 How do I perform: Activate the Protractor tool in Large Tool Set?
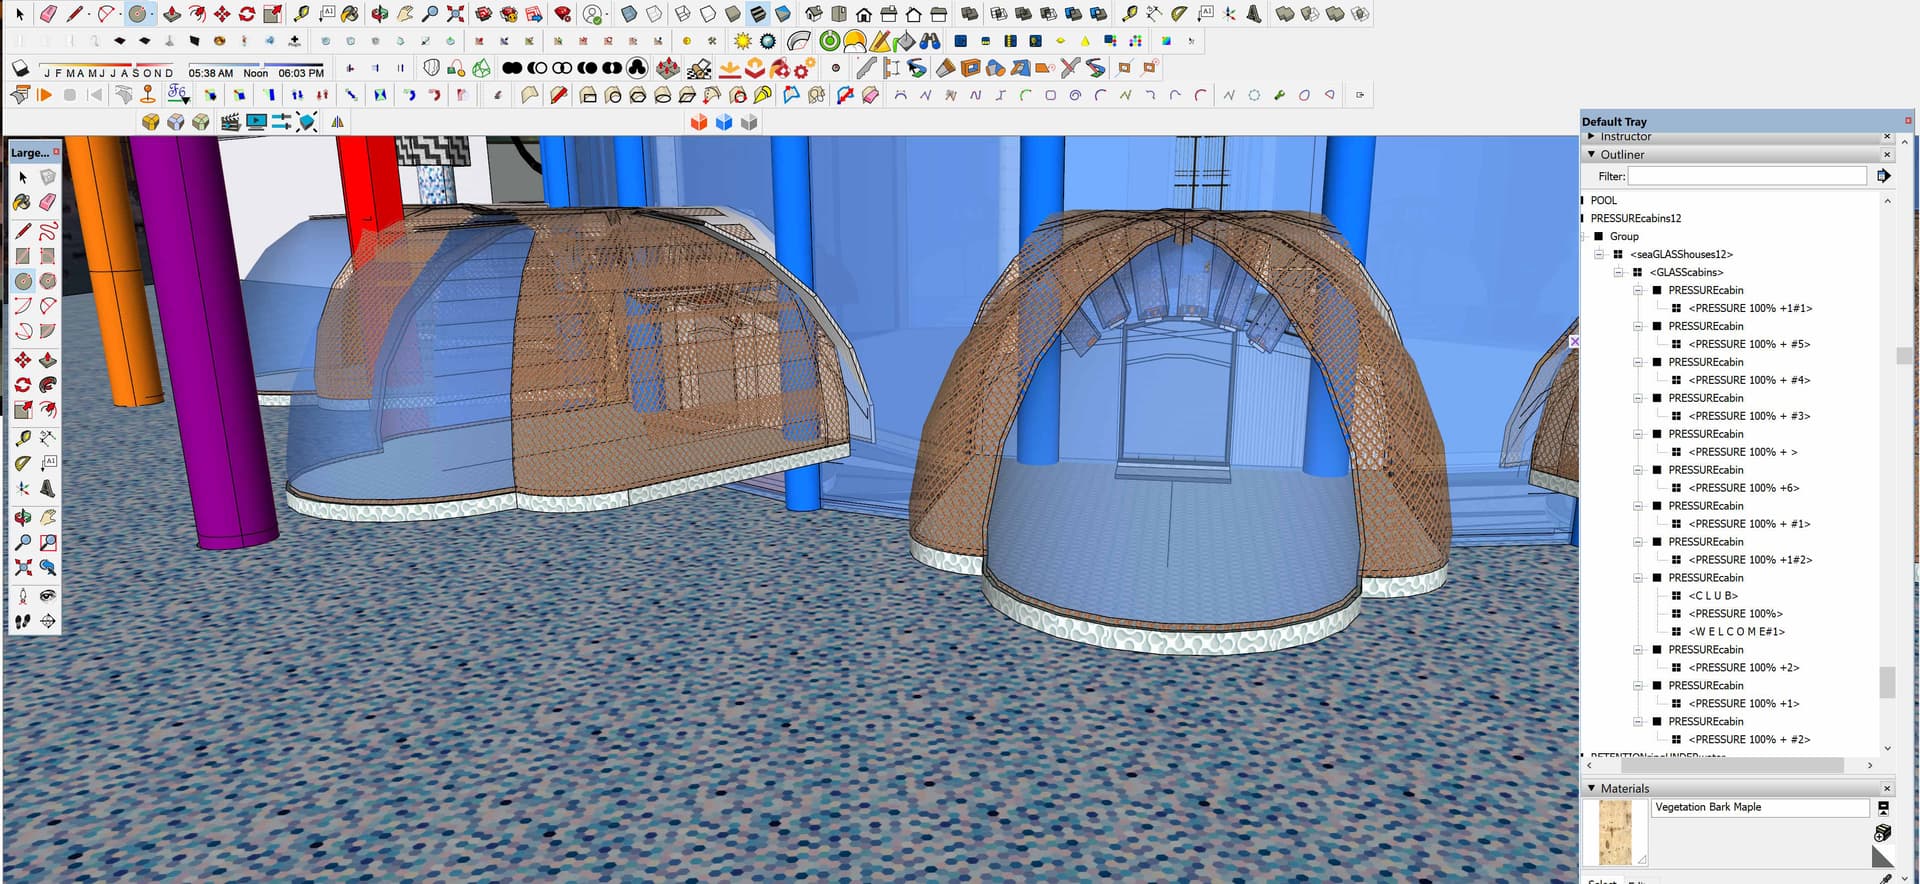(23, 463)
